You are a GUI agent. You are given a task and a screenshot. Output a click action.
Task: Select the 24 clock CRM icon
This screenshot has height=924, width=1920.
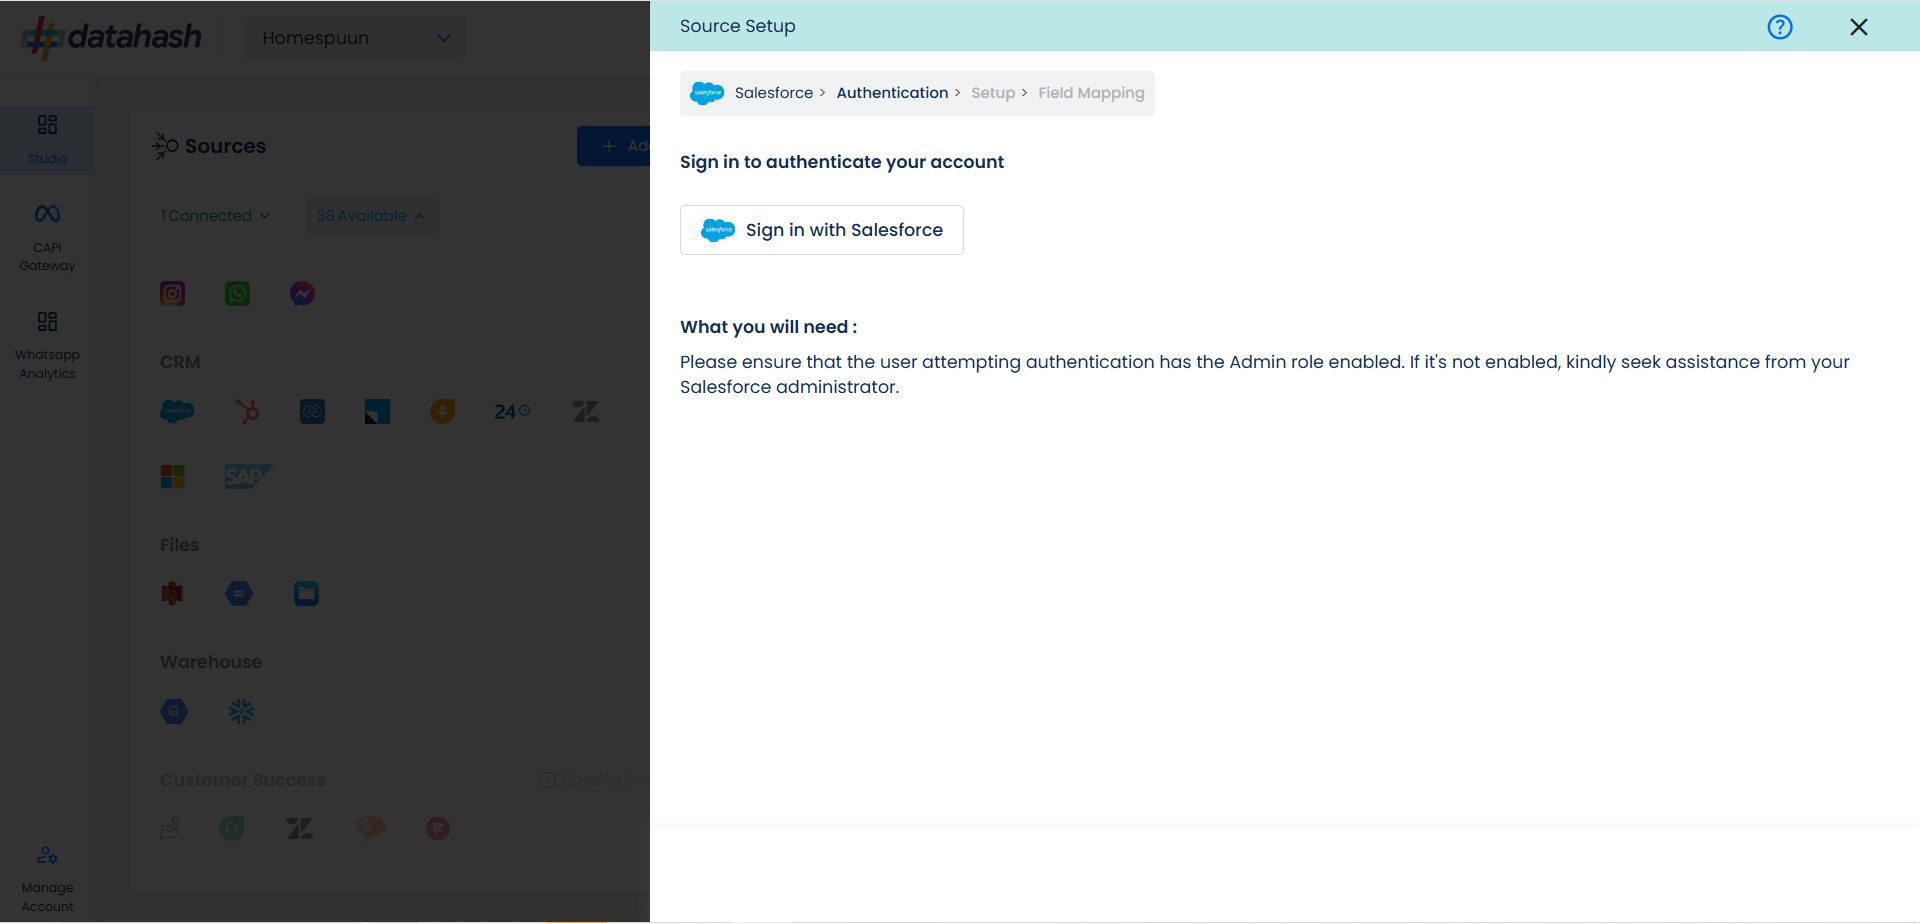[512, 411]
